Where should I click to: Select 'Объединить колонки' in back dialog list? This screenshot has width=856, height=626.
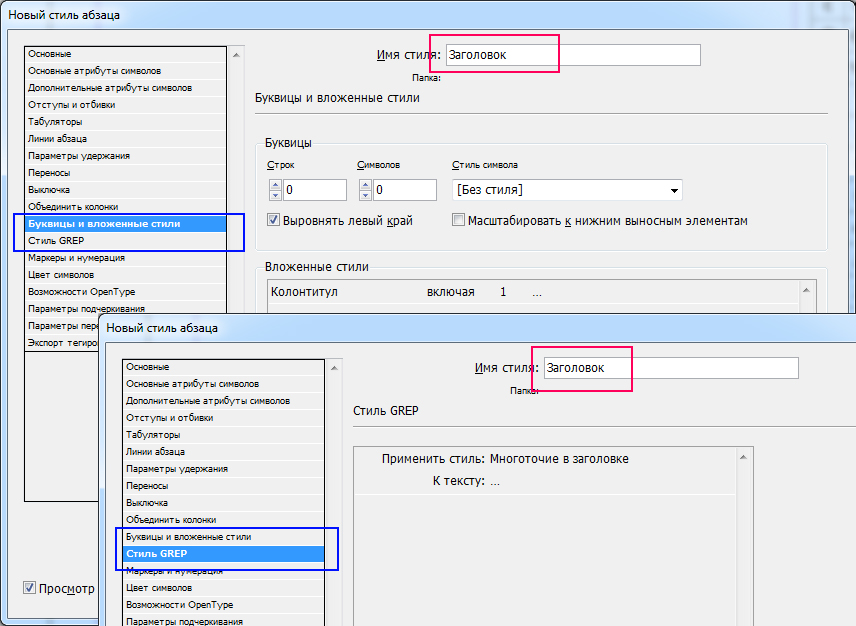(126, 206)
